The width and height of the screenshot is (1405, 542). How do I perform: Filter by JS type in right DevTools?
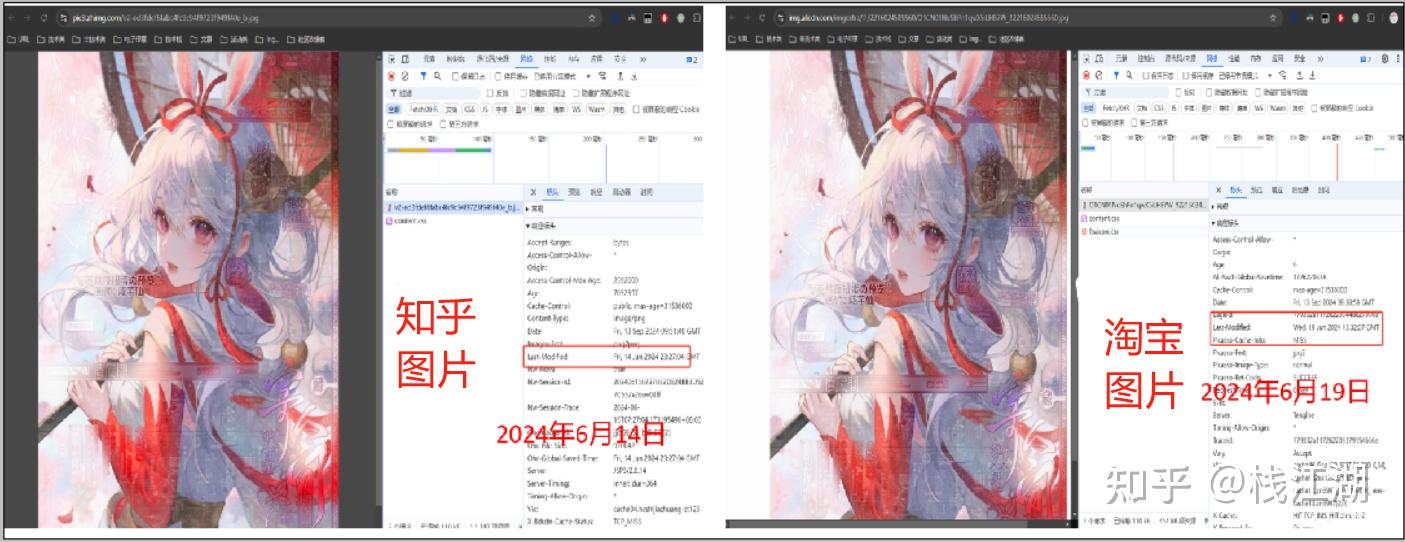1174,108
